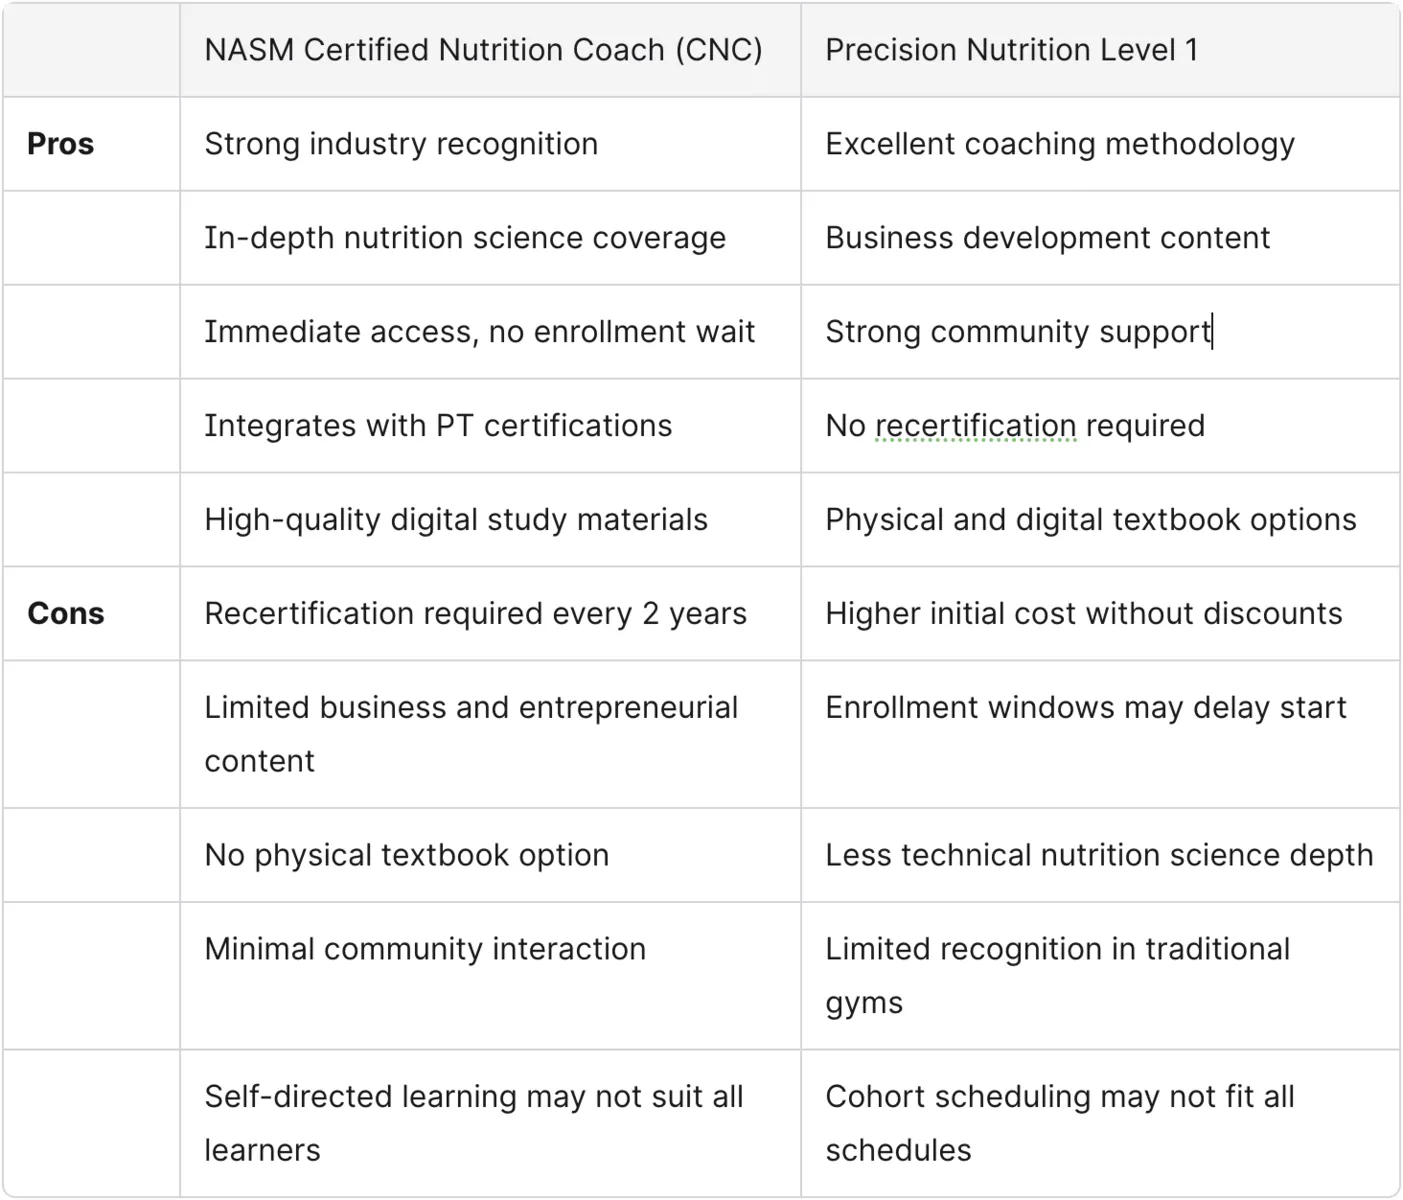Click the underlined word 'recertification'

975,426
